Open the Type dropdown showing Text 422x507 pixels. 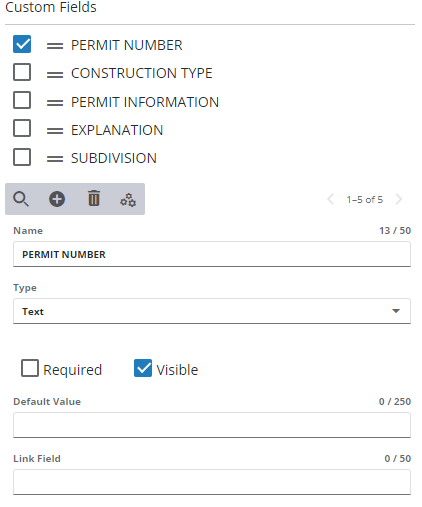coord(212,311)
